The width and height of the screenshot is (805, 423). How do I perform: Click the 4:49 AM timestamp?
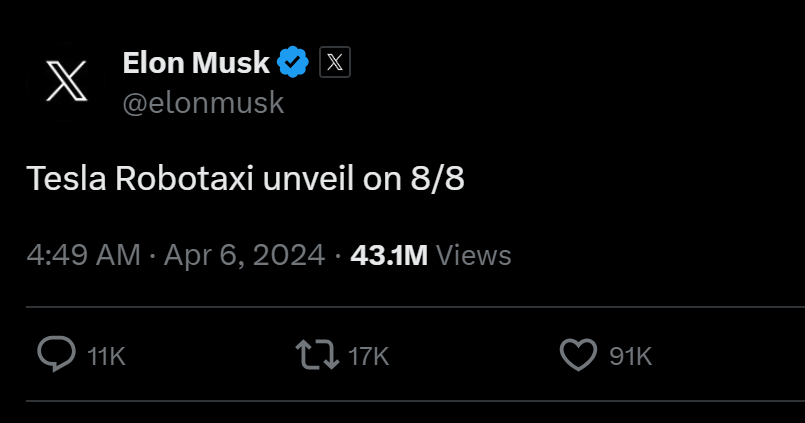(83, 255)
